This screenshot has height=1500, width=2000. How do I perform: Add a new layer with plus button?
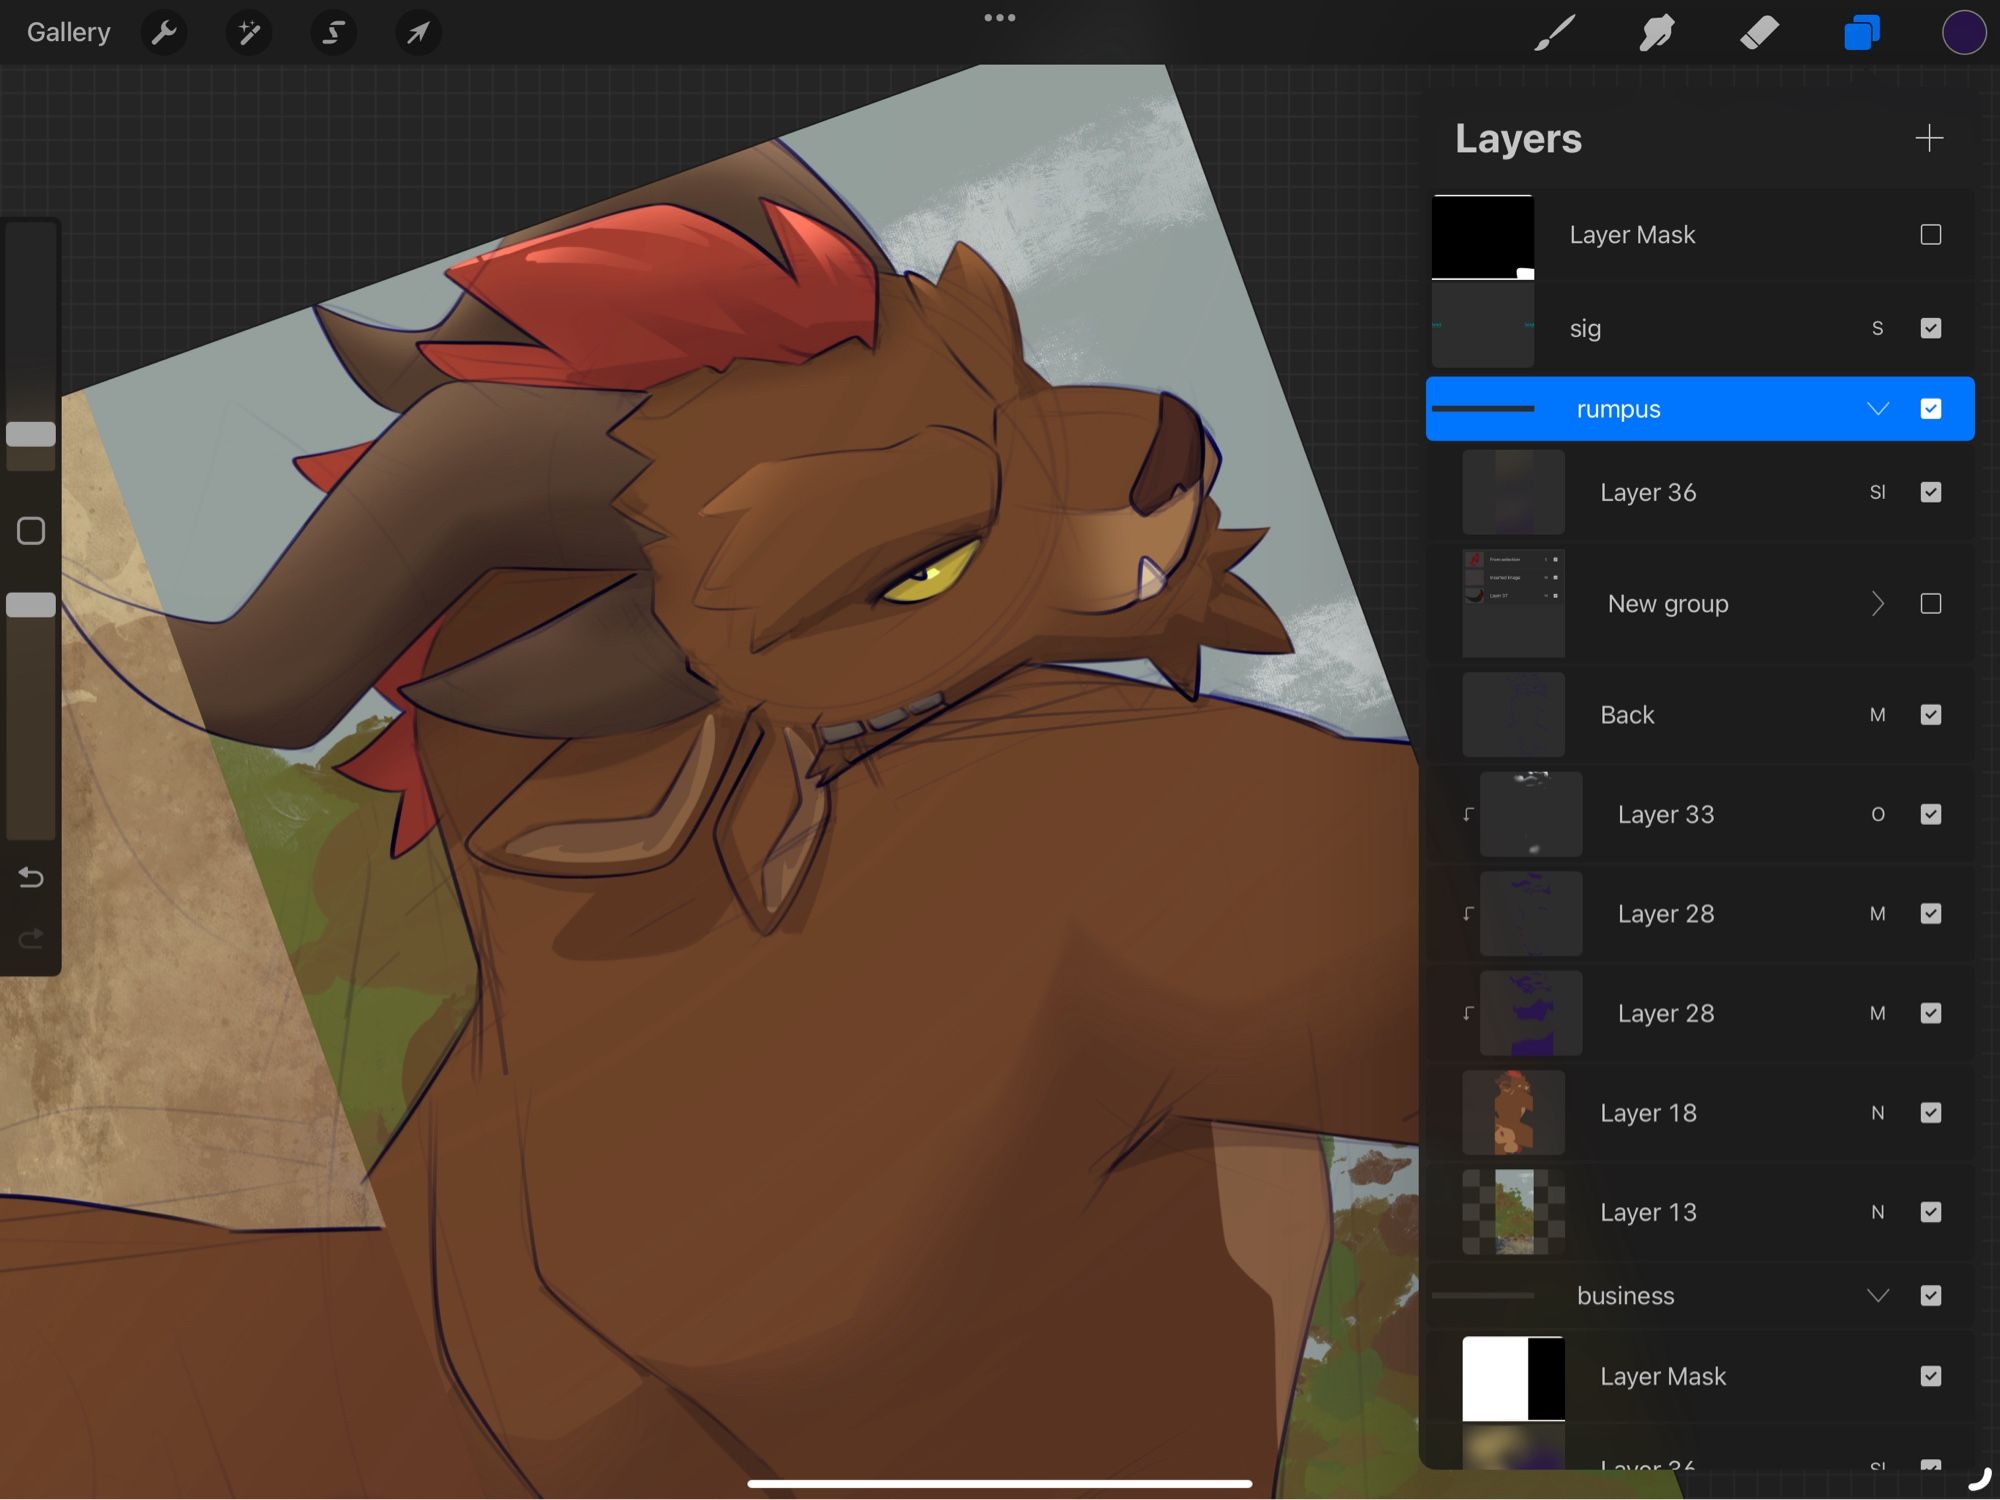[x=1929, y=137]
